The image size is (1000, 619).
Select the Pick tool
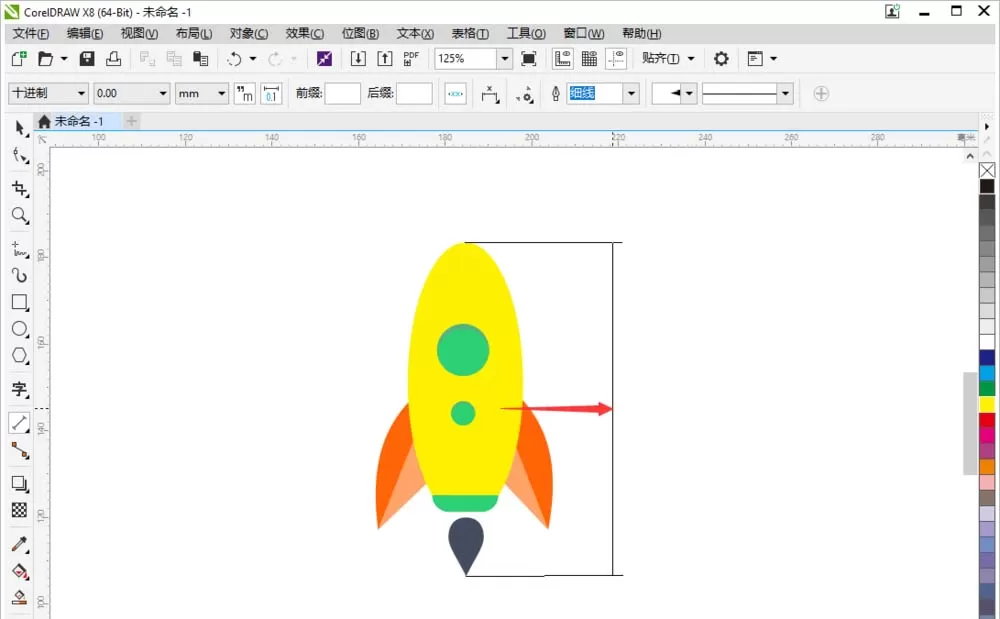pyautogui.click(x=20, y=128)
